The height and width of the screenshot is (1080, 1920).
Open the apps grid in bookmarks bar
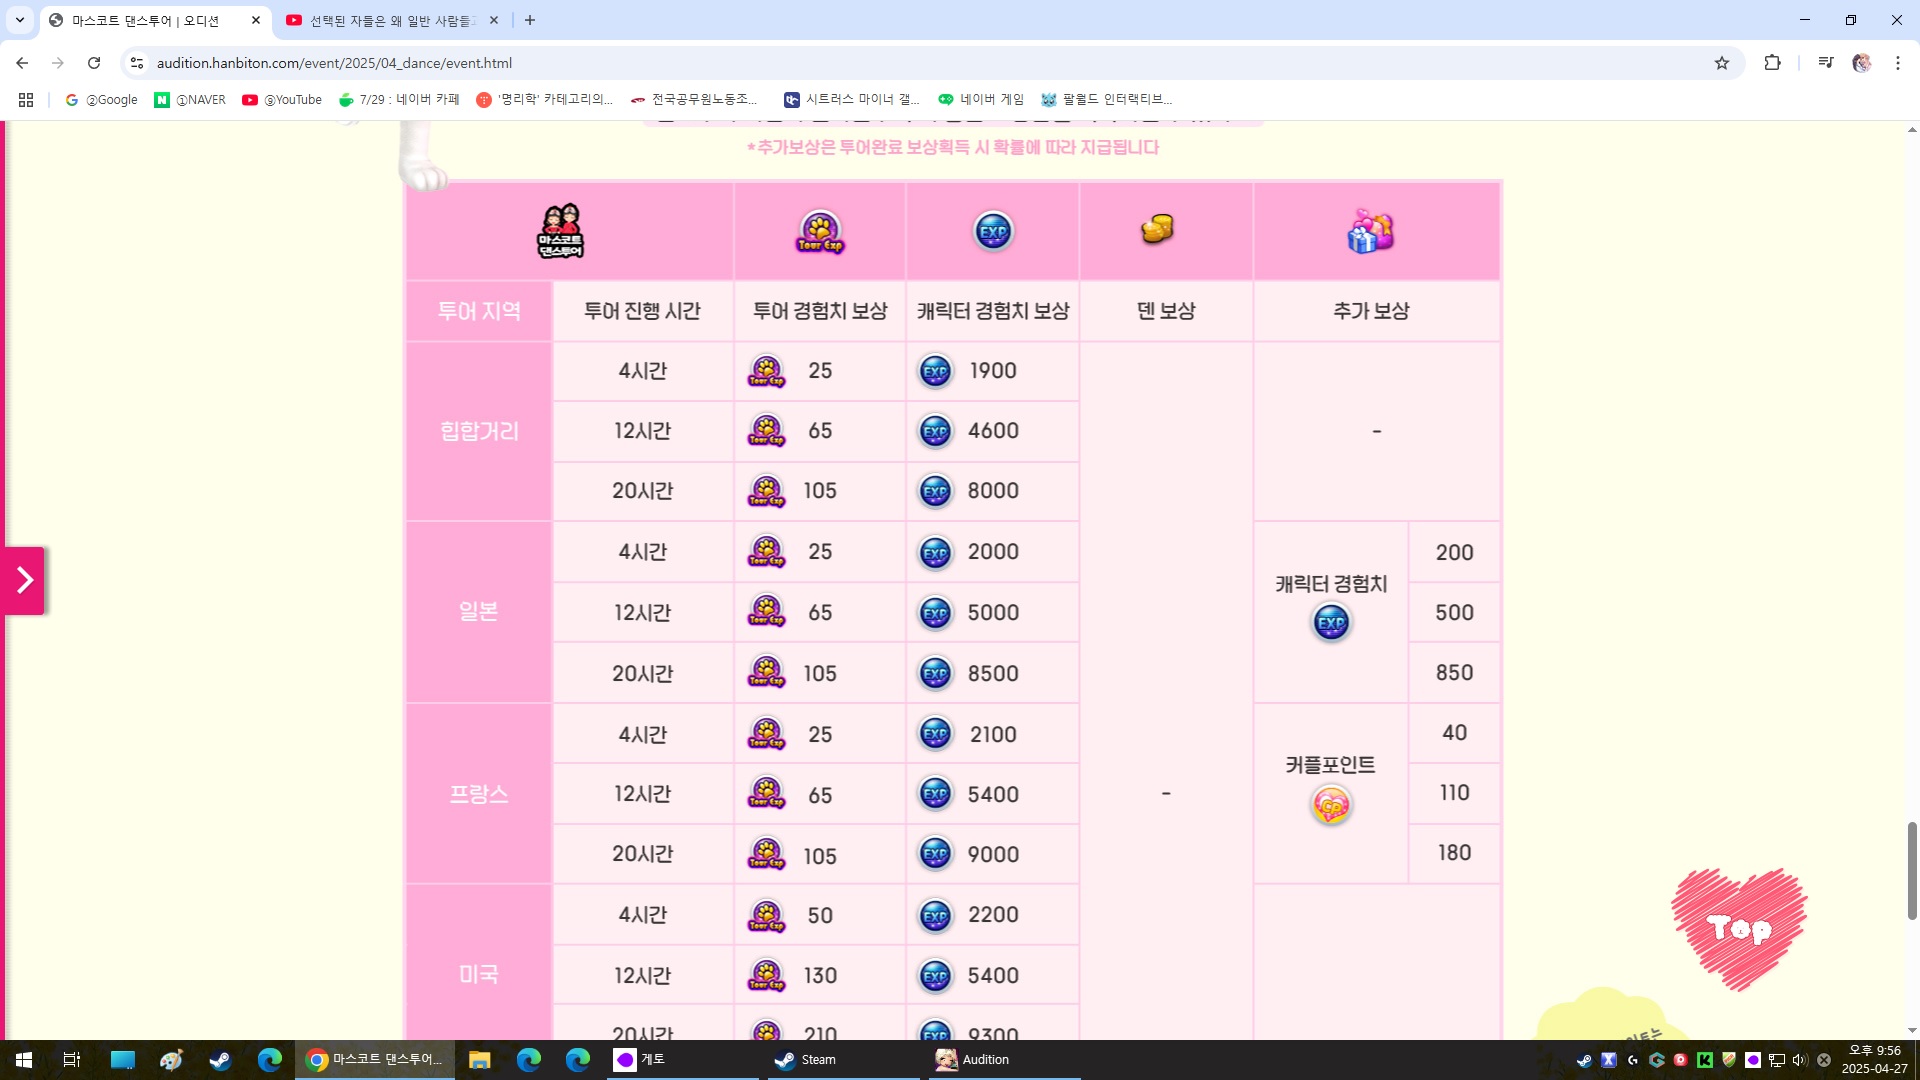coord(26,100)
